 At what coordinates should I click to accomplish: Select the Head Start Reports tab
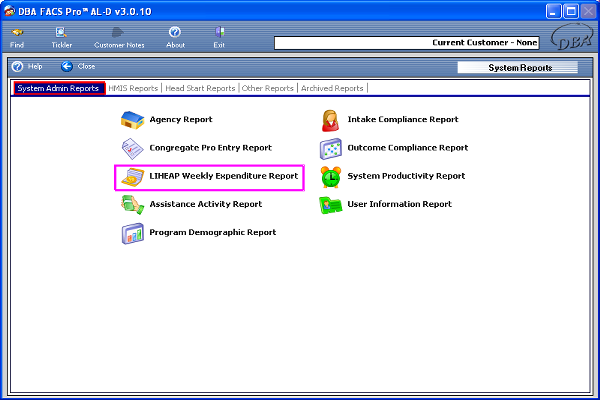(200, 88)
